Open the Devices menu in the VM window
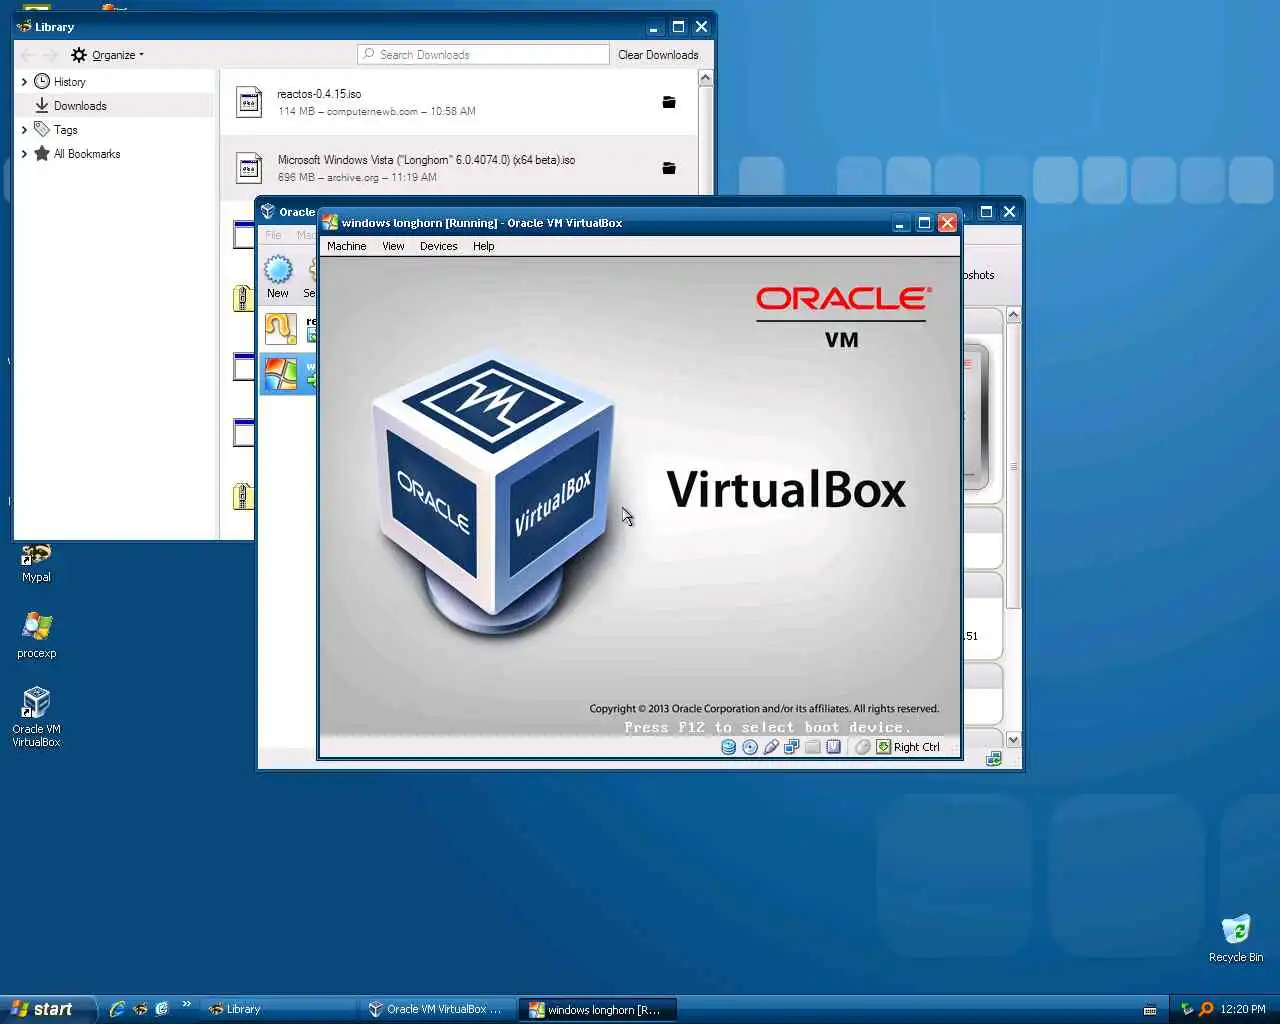Screen dimensions: 1280x1024 click(438, 246)
